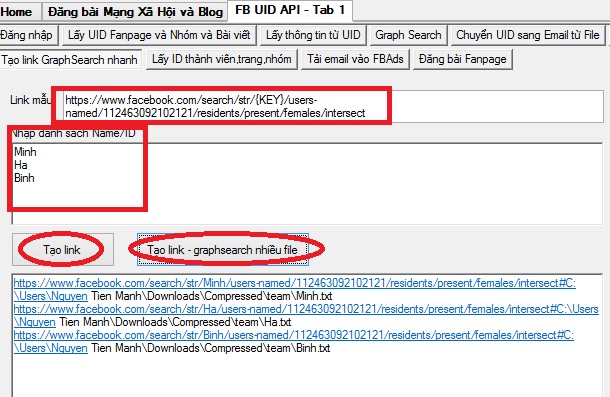Open the generated Binh search link
Viewport: 610px width, 397px height.
294,335
